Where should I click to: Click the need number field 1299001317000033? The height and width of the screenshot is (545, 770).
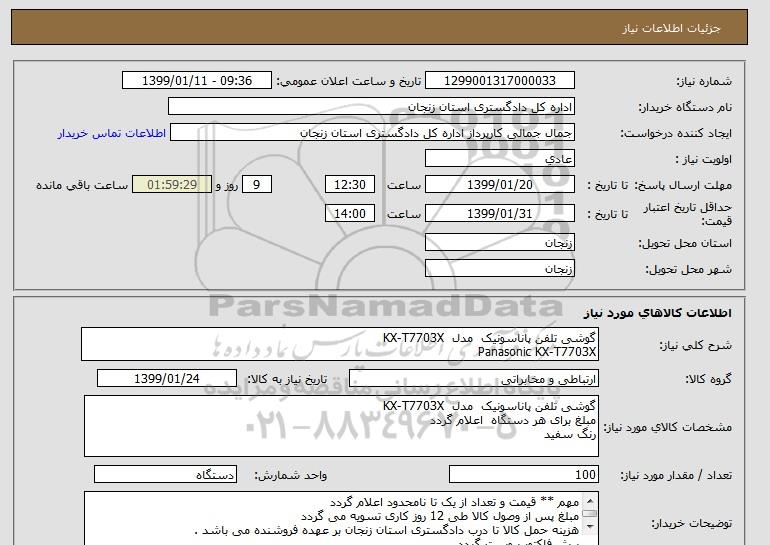coord(499,81)
